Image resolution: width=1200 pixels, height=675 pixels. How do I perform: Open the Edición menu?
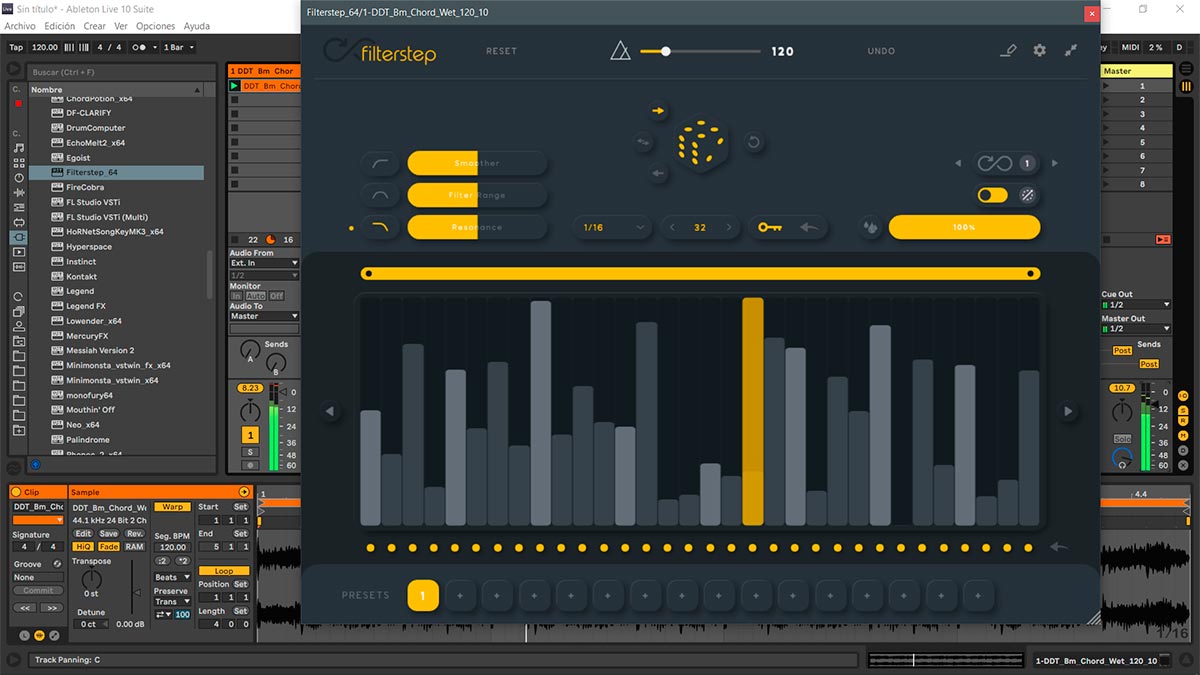[60, 26]
